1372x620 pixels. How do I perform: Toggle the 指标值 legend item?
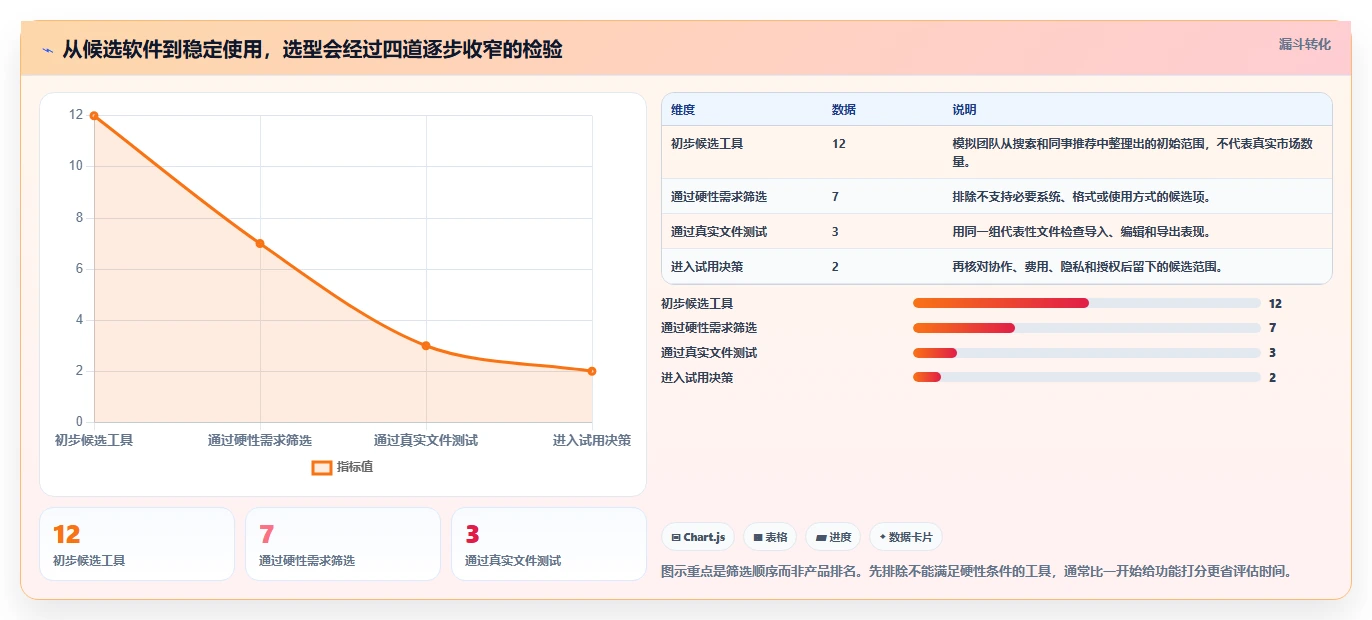click(x=343, y=467)
